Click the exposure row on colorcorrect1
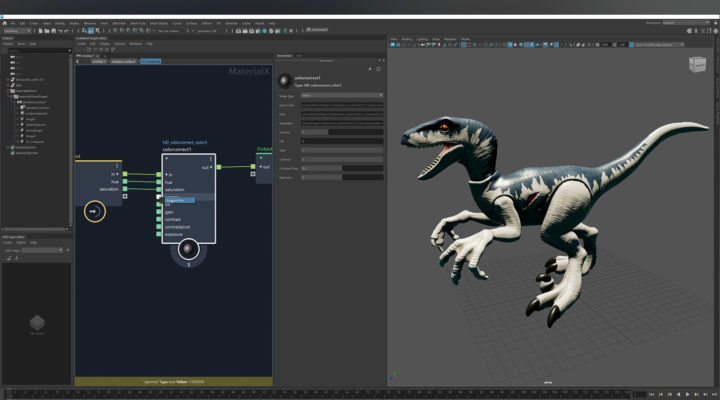 click(188, 234)
